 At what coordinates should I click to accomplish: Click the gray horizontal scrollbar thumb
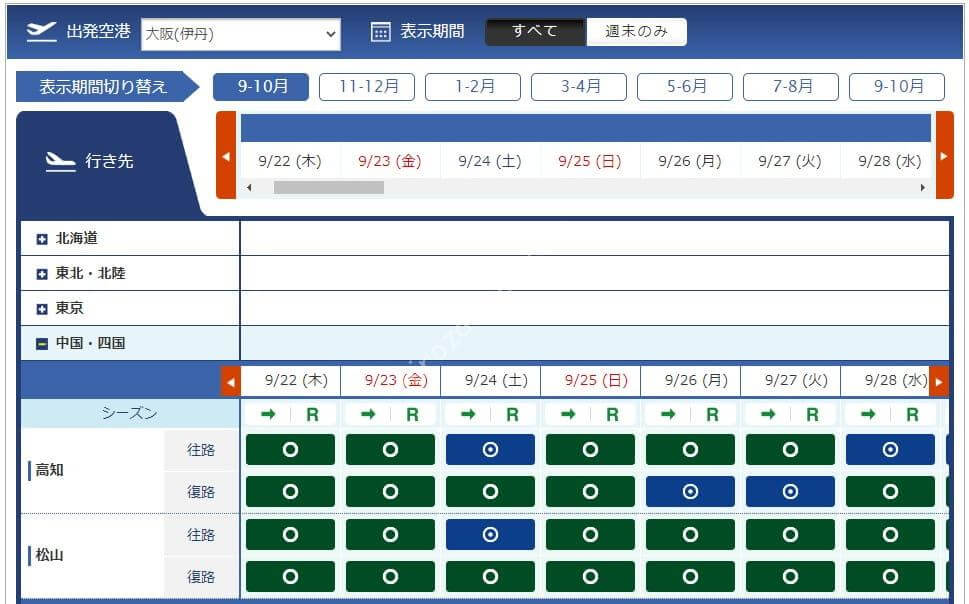pyautogui.click(x=329, y=187)
